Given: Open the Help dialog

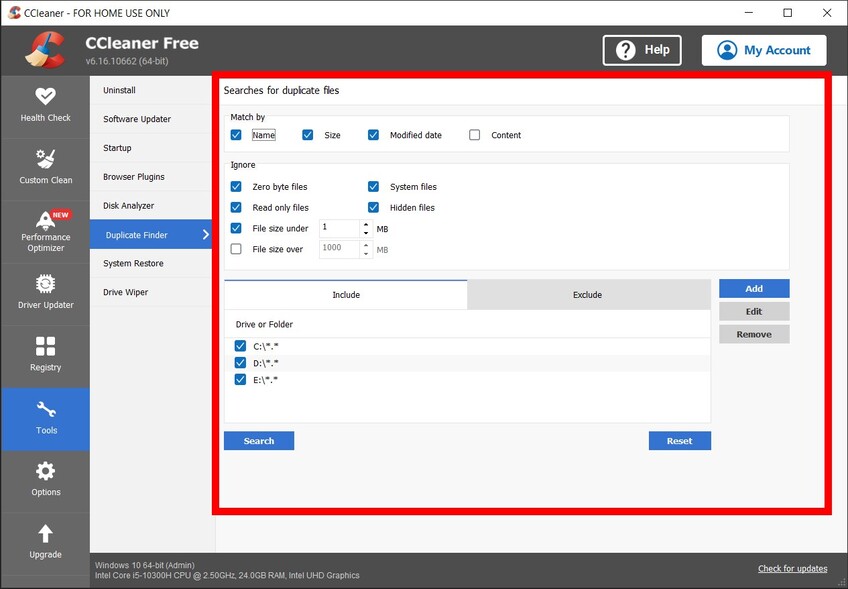Looking at the screenshot, I should (x=641, y=49).
